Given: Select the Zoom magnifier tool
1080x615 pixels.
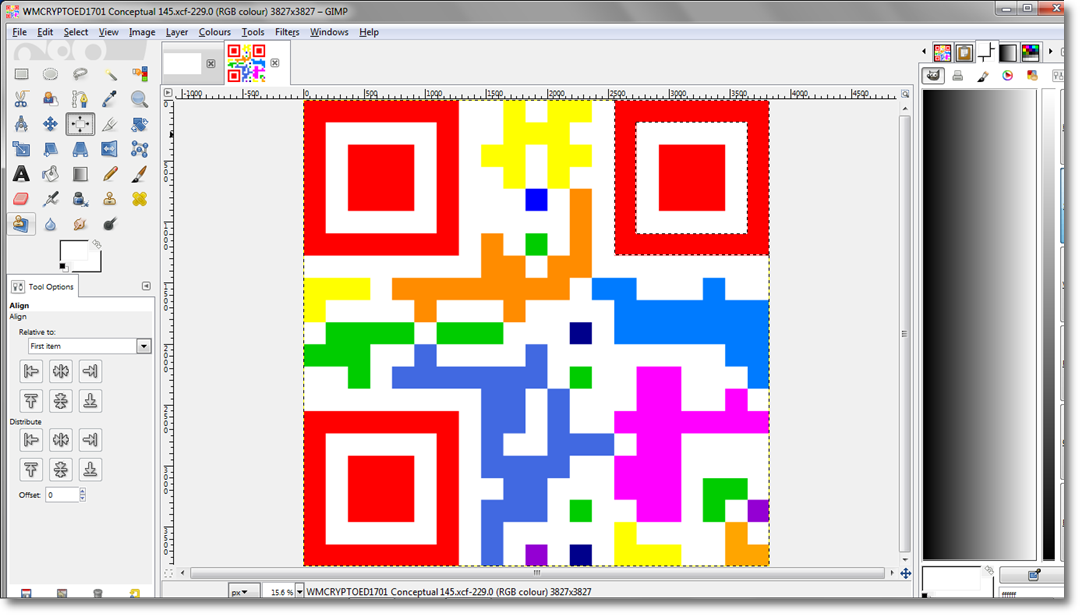Looking at the screenshot, I should click(139, 99).
